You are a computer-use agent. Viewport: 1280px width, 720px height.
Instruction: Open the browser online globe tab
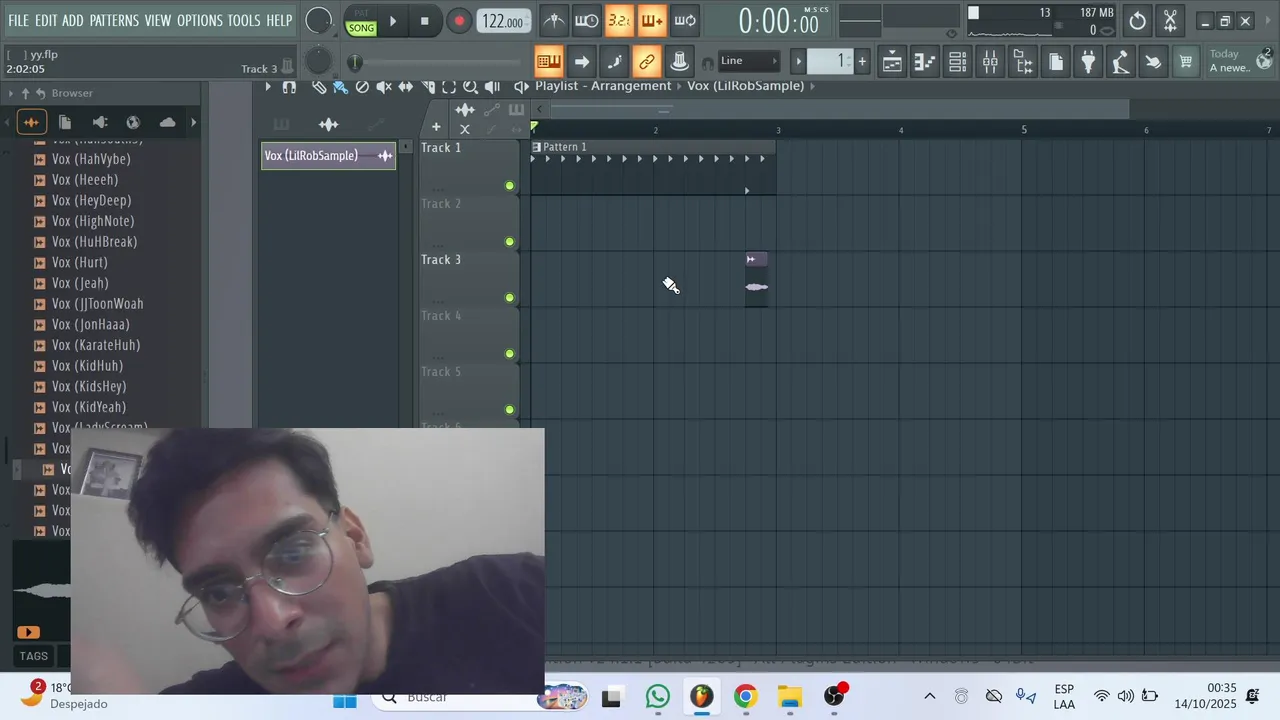click(133, 122)
